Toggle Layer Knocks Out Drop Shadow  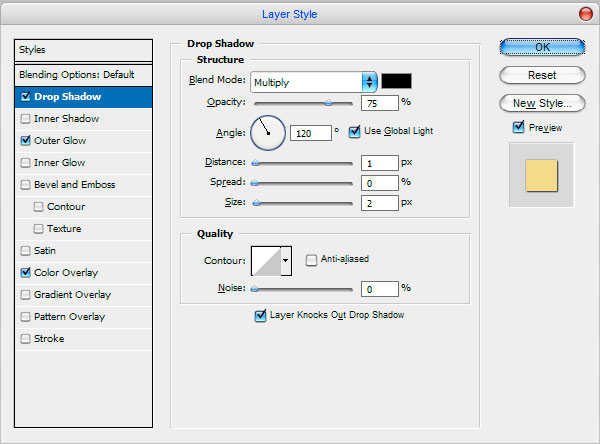tap(260, 316)
